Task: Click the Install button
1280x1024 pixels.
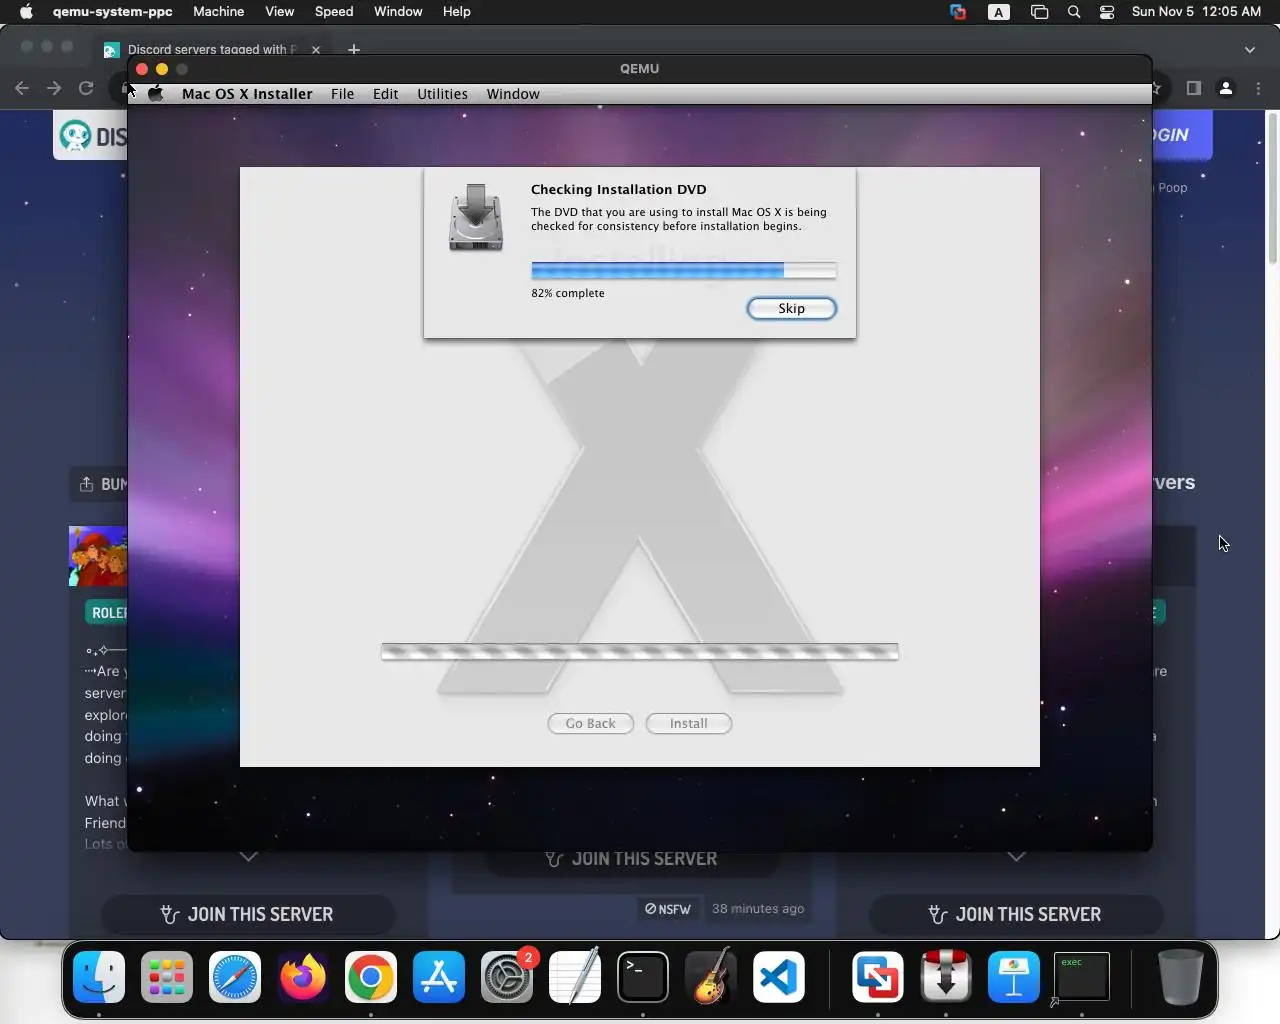Action: (688, 723)
